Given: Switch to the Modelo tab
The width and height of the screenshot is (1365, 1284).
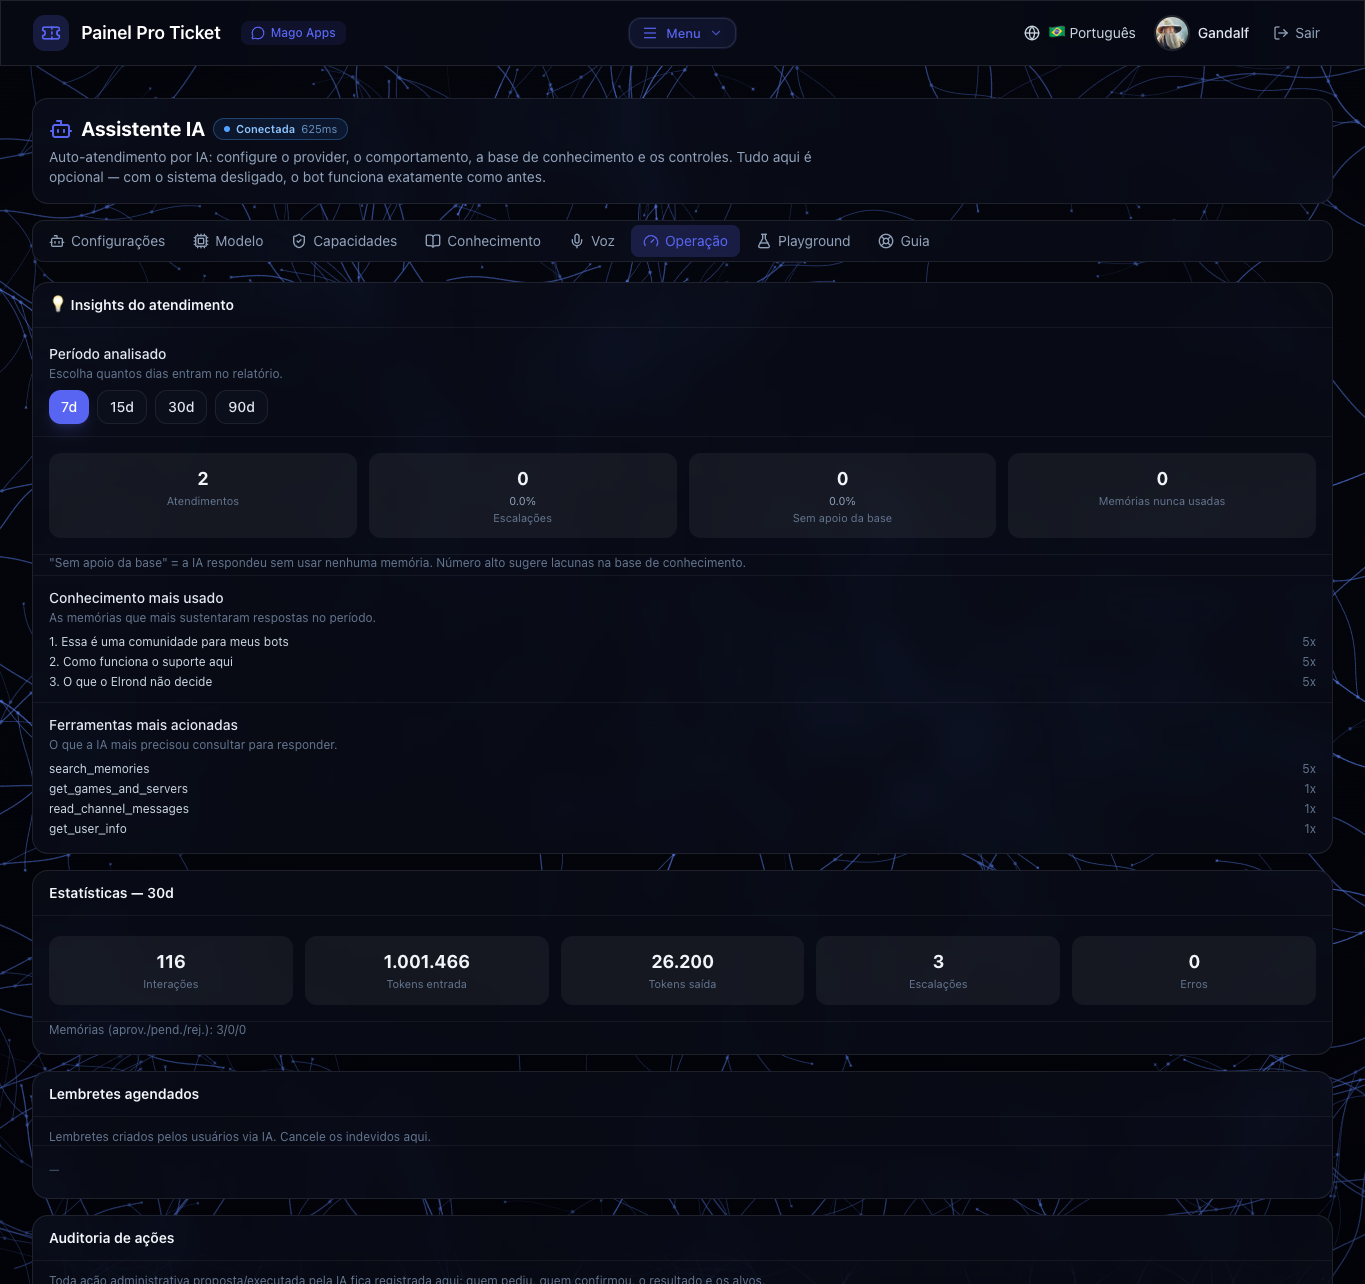Looking at the screenshot, I should click(x=228, y=241).
